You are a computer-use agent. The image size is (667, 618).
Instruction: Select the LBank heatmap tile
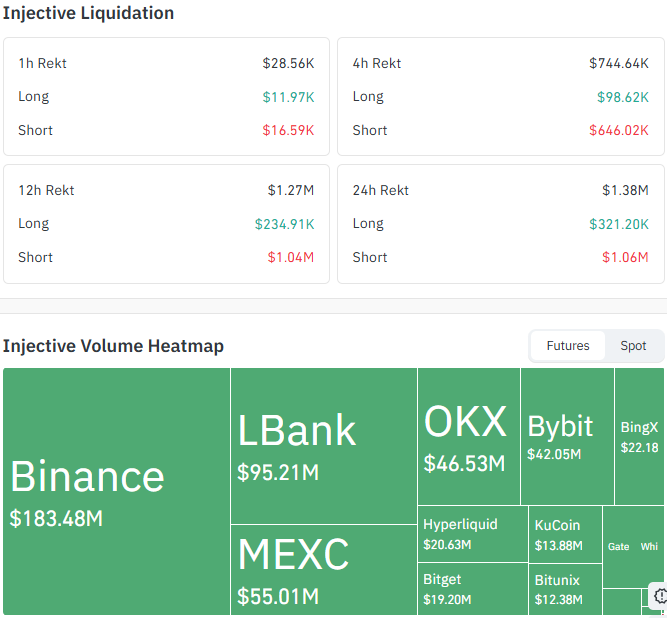pos(324,446)
